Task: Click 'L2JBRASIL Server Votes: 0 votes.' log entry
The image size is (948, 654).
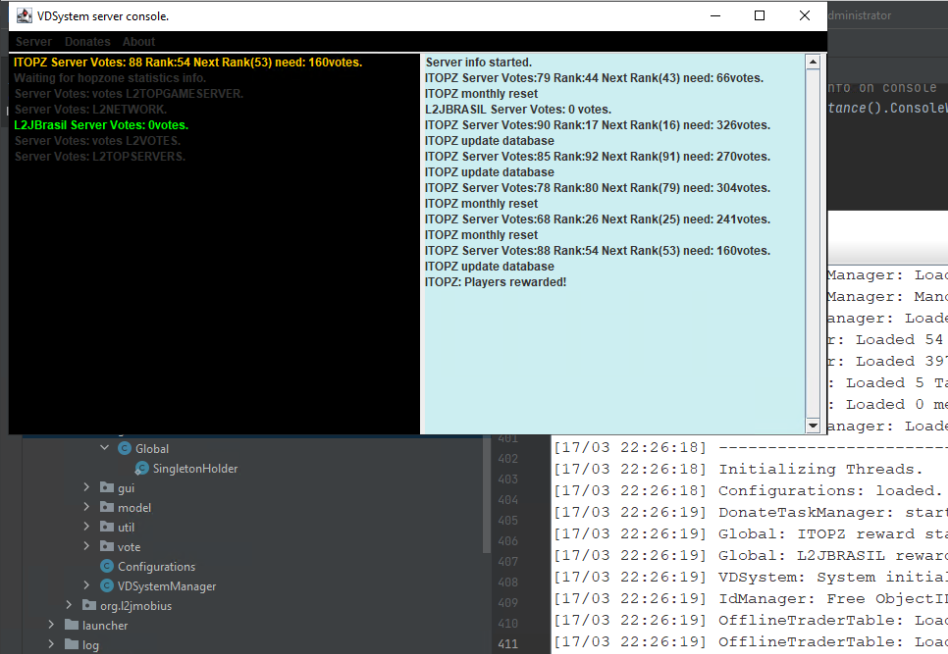Action: click(x=518, y=109)
